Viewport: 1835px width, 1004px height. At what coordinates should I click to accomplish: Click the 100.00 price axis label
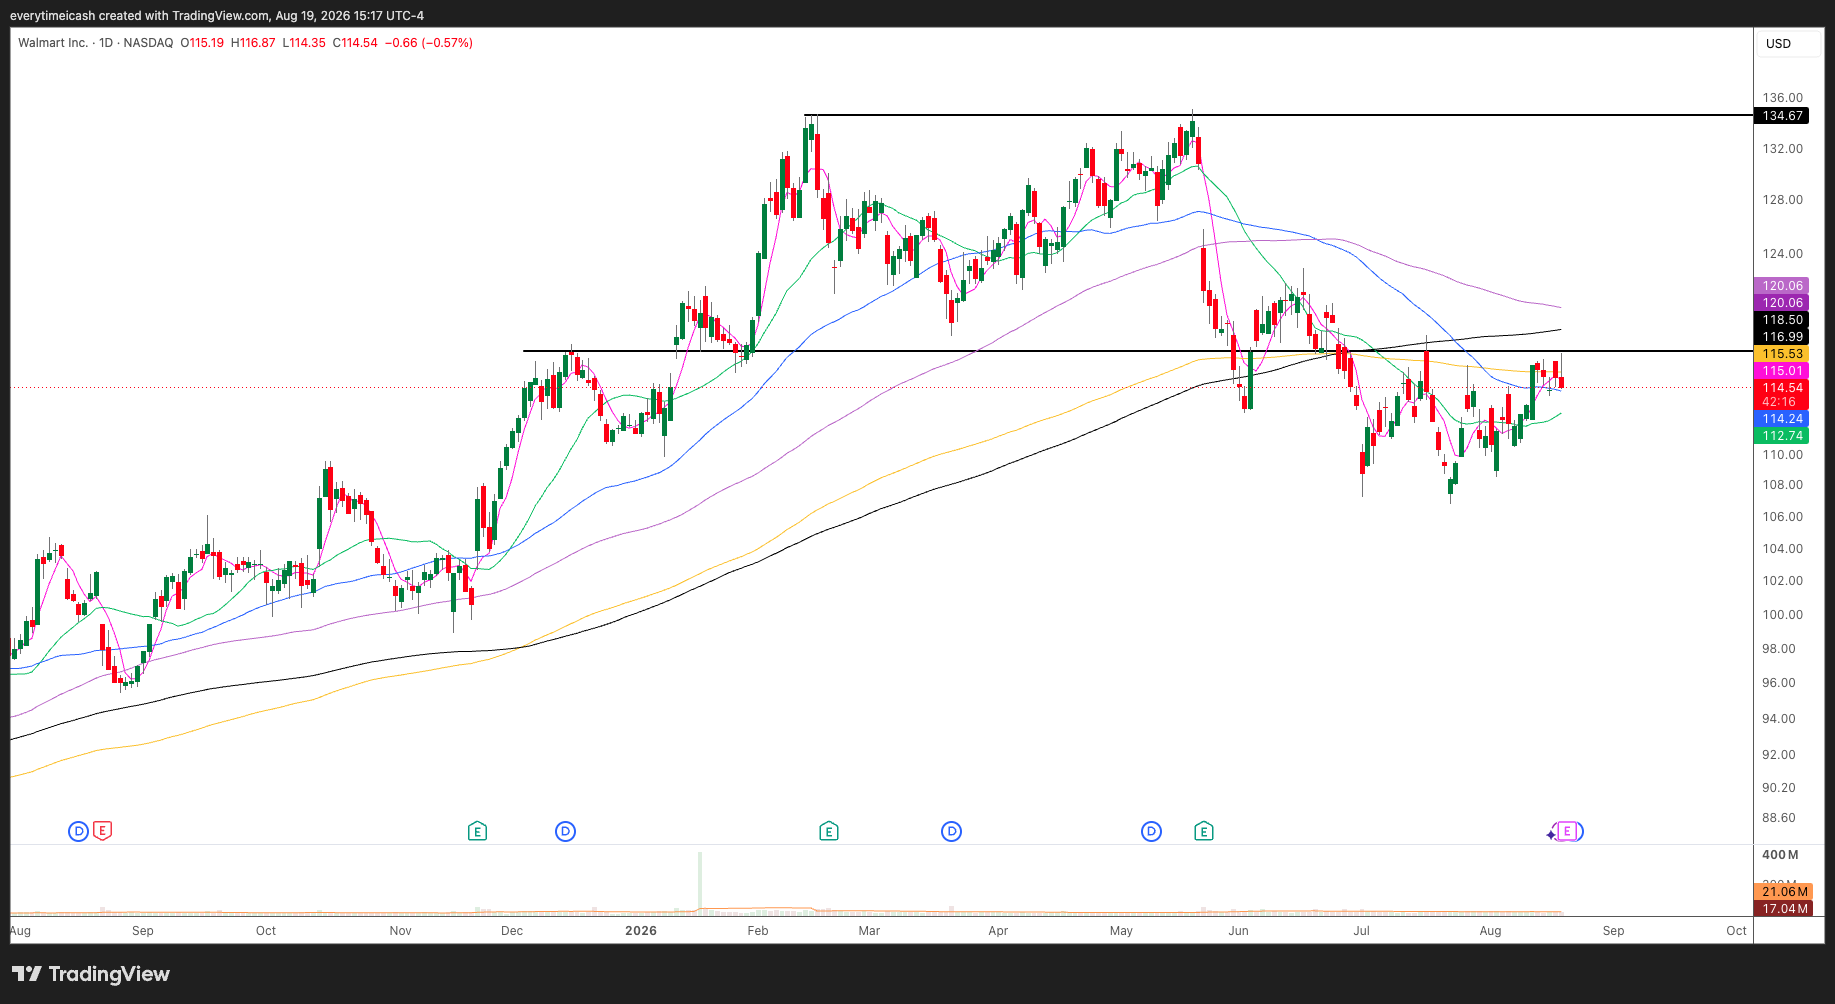click(1782, 615)
